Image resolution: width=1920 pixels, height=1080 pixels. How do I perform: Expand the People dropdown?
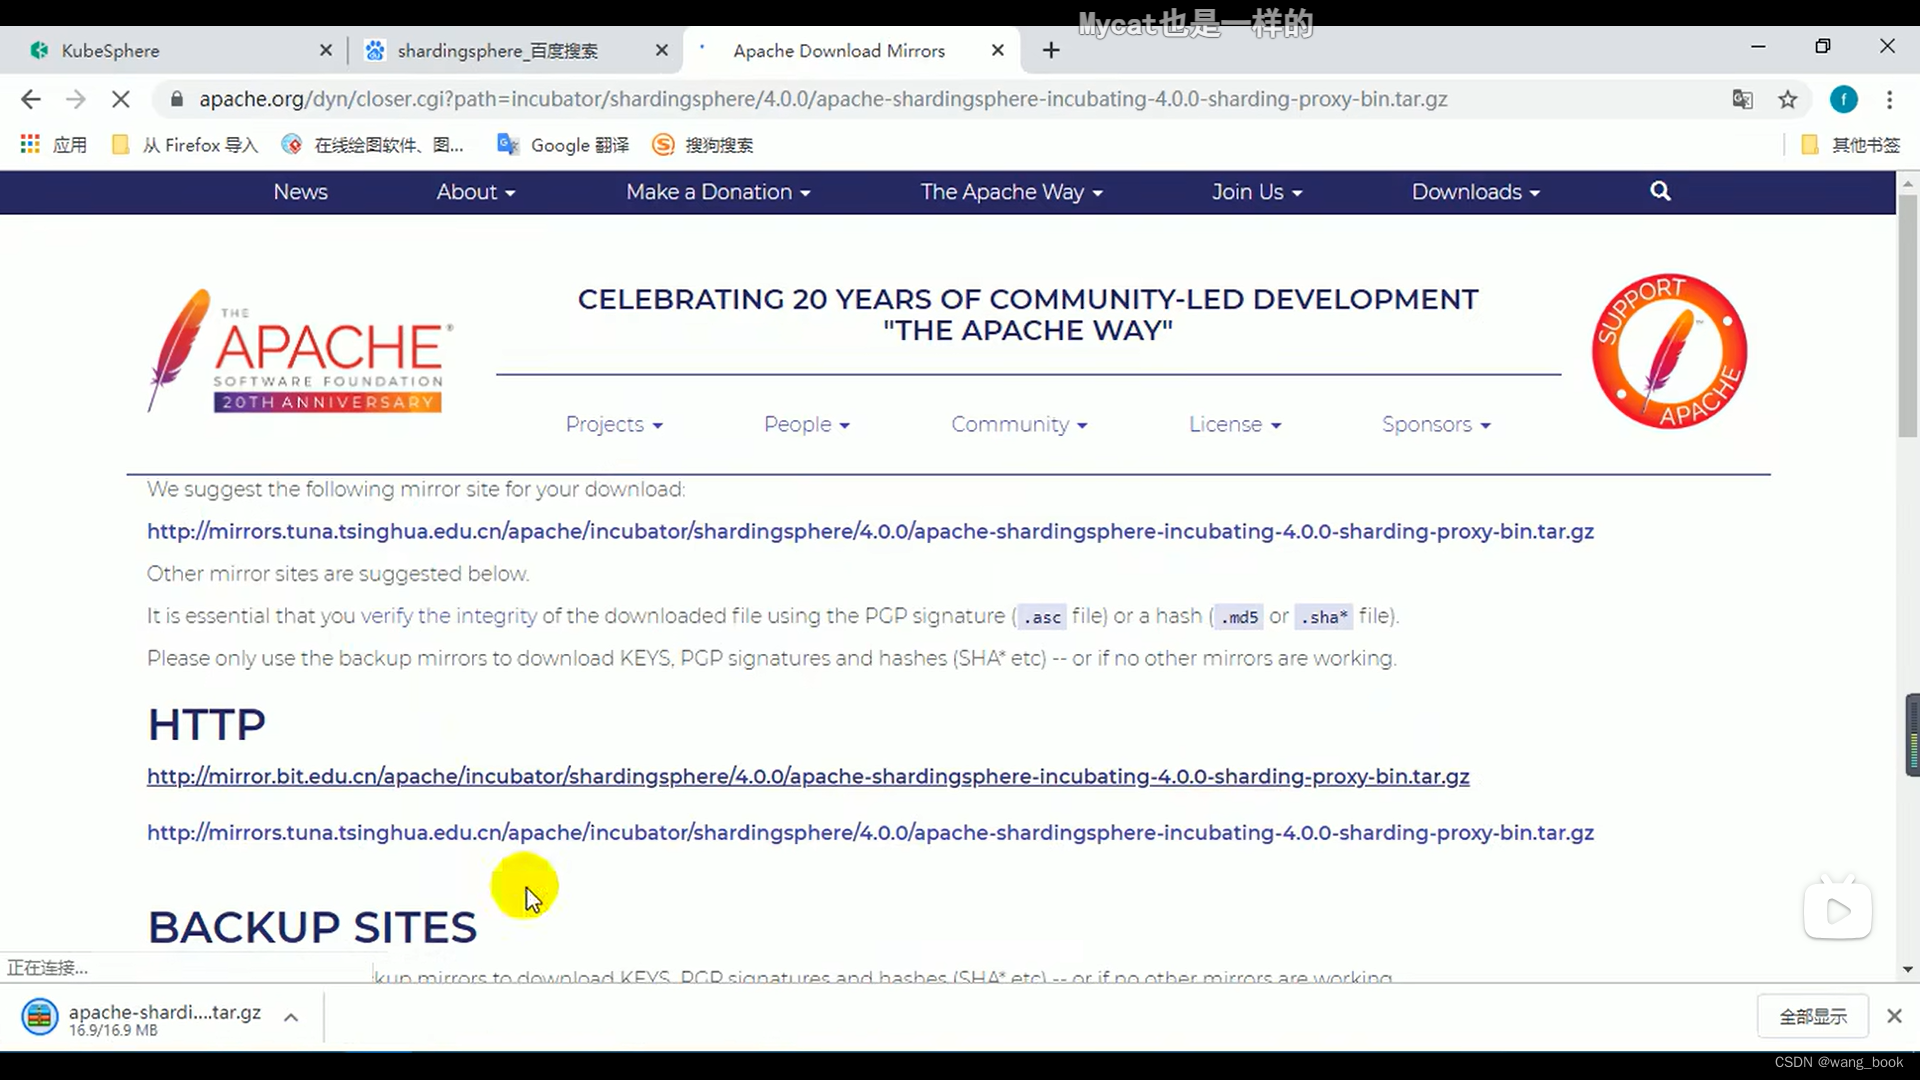point(807,424)
